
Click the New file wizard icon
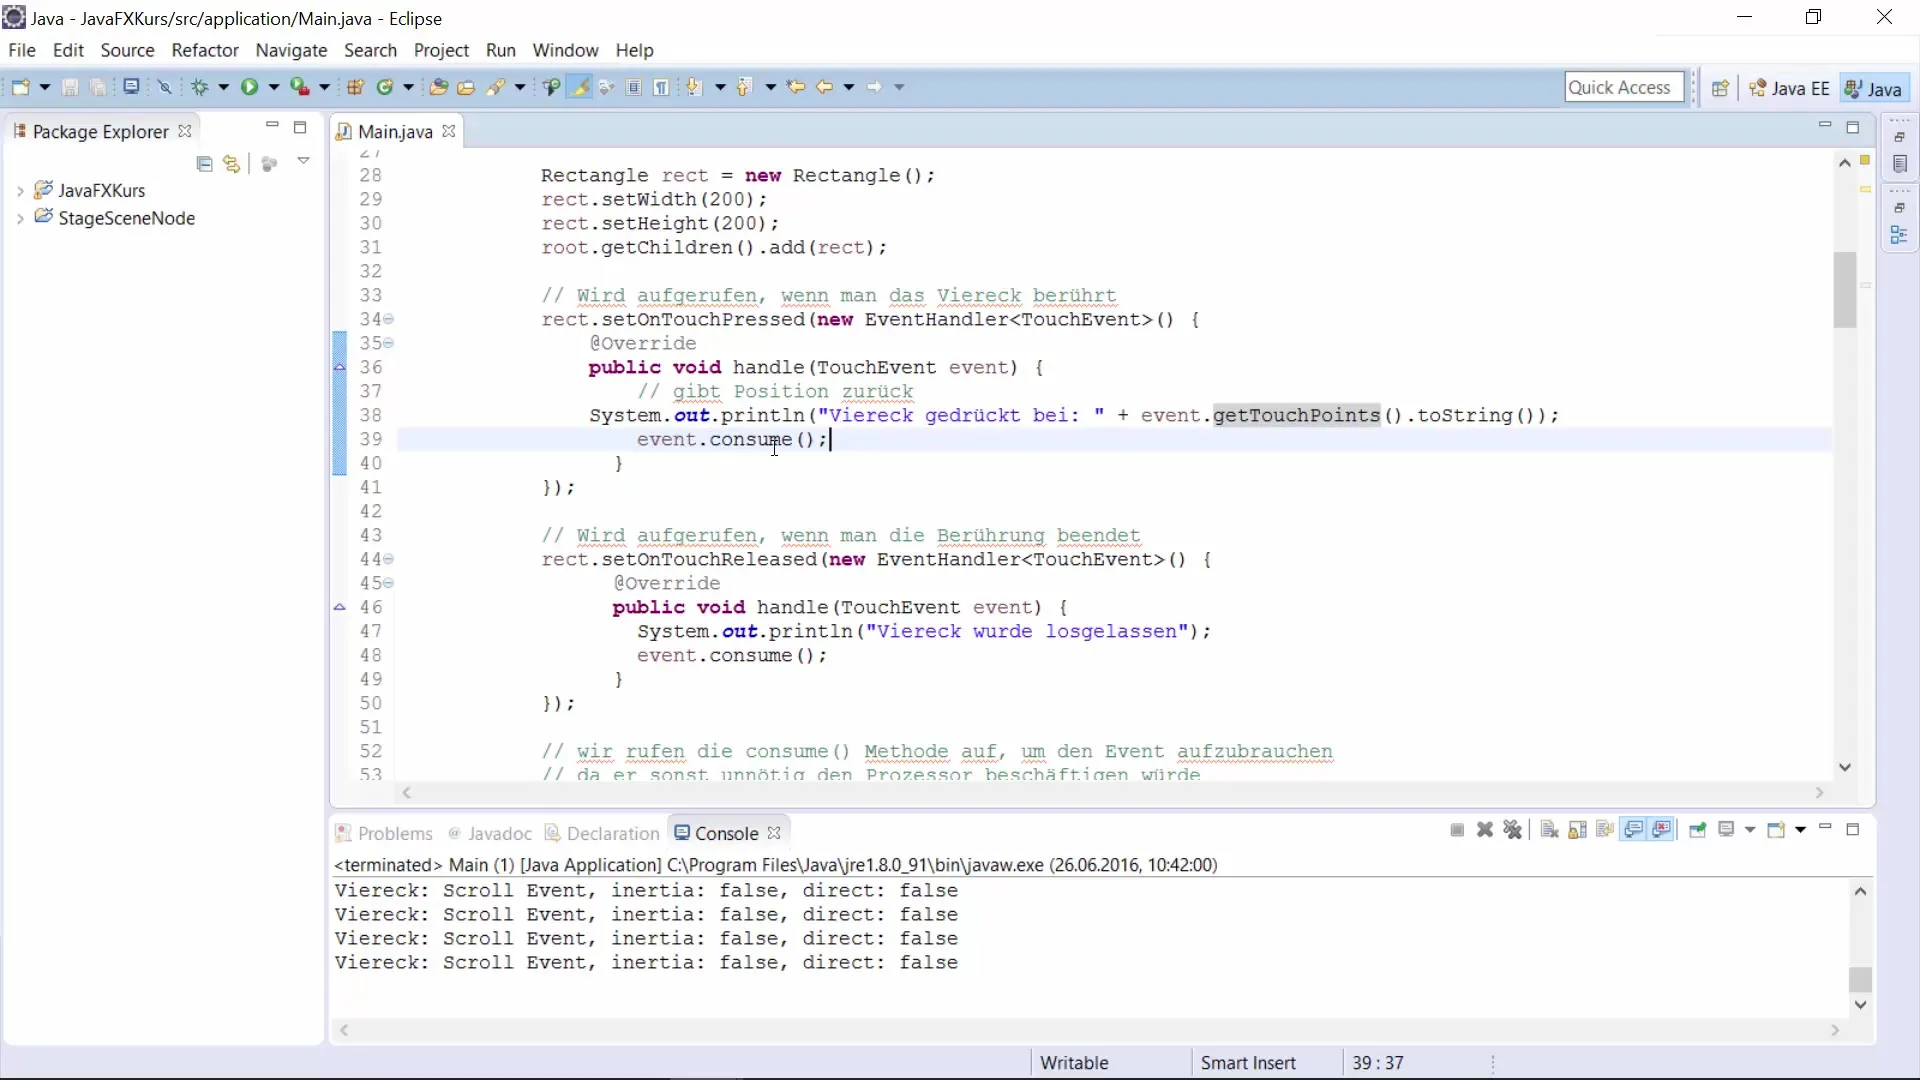[21, 87]
